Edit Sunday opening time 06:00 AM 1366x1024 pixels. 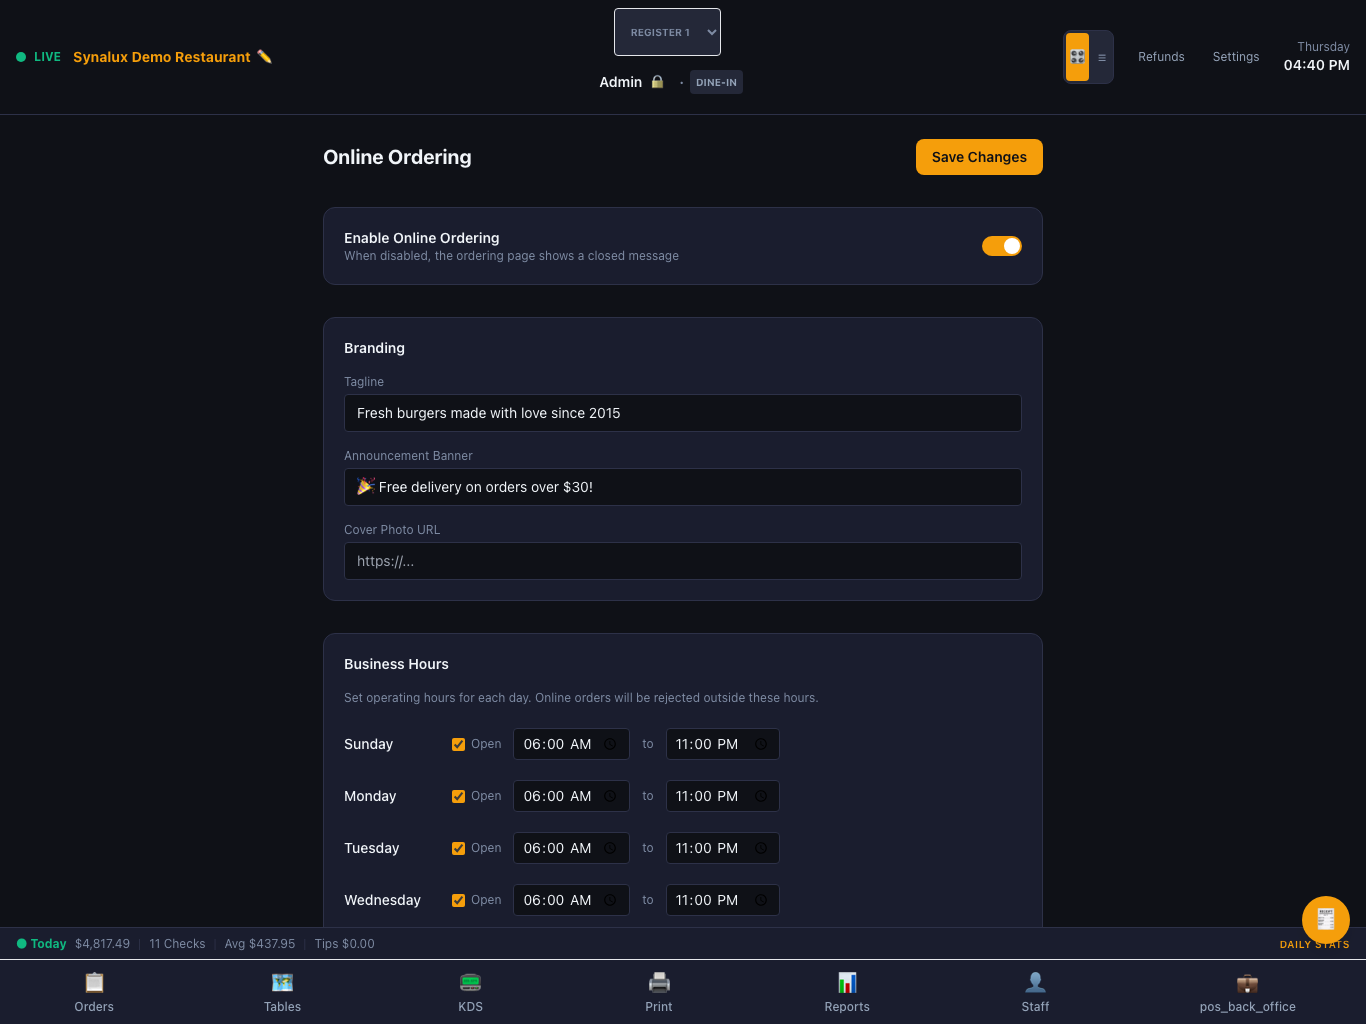571,744
